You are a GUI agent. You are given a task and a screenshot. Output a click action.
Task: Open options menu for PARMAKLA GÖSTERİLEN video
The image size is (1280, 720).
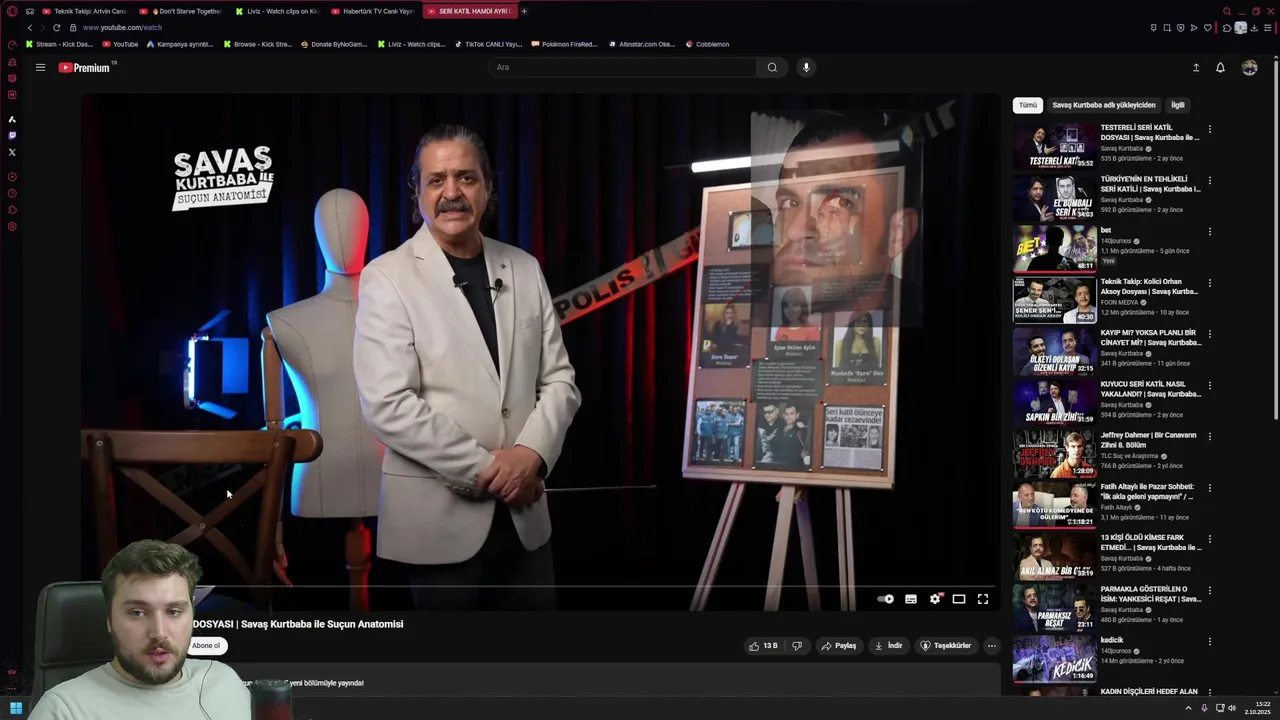pyautogui.click(x=1209, y=590)
